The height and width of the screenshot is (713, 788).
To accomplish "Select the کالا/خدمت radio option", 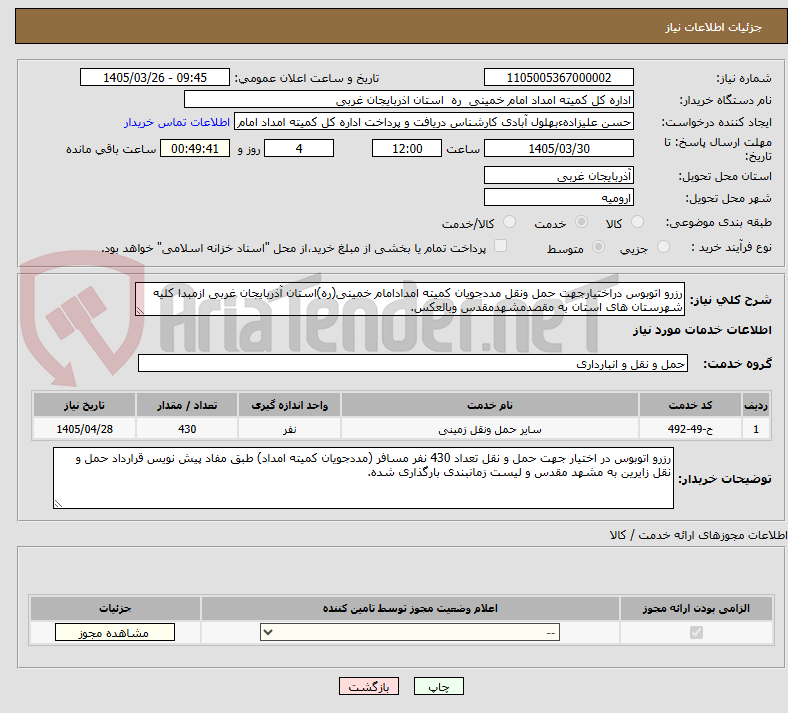I will click(x=510, y=222).
